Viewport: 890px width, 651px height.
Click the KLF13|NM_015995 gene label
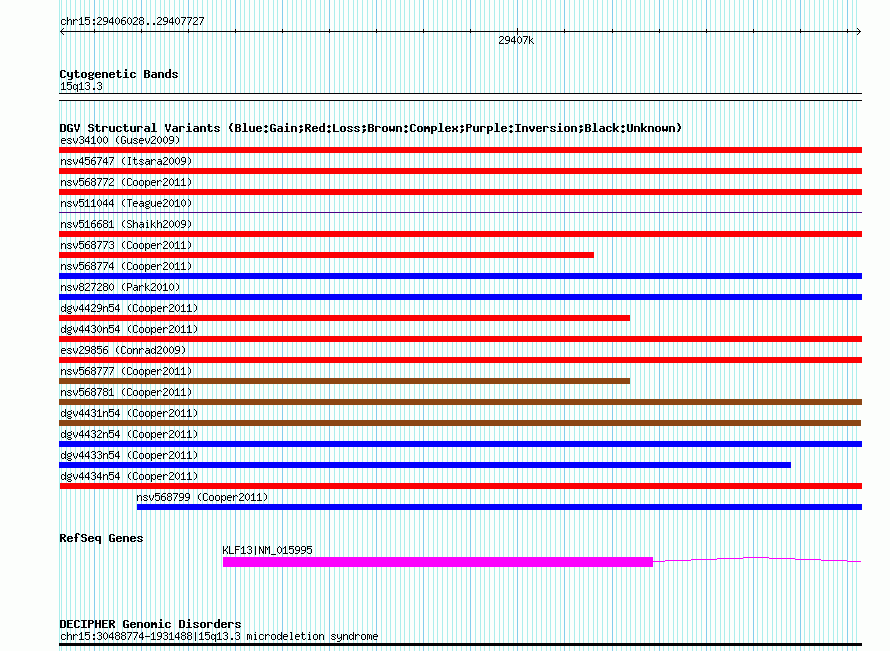[267, 550]
